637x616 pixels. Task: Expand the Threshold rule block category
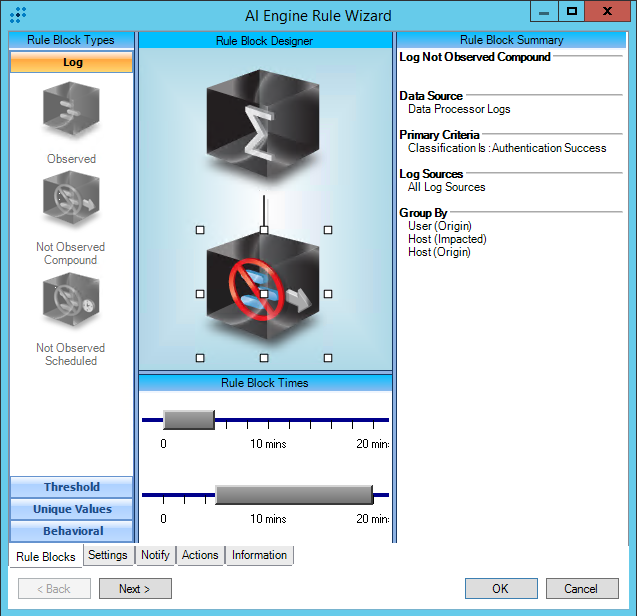pyautogui.click(x=71, y=487)
